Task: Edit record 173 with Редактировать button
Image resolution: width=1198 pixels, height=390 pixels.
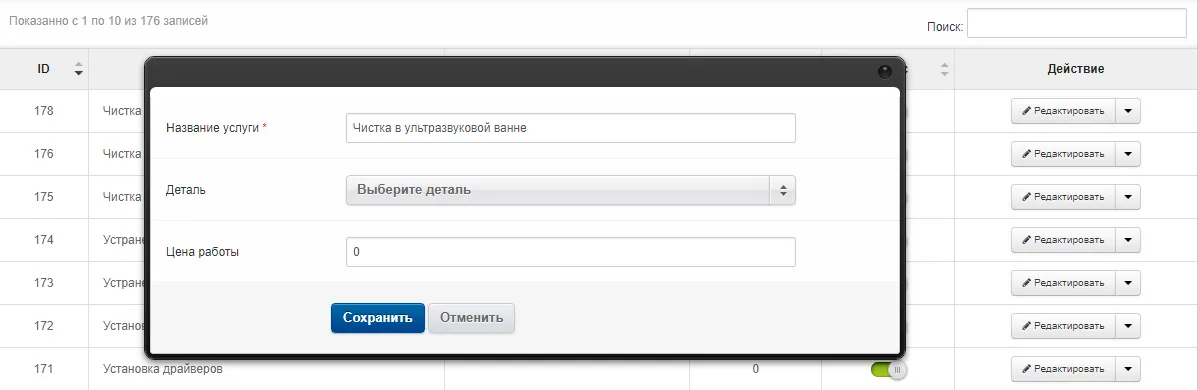Action: tap(1064, 283)
